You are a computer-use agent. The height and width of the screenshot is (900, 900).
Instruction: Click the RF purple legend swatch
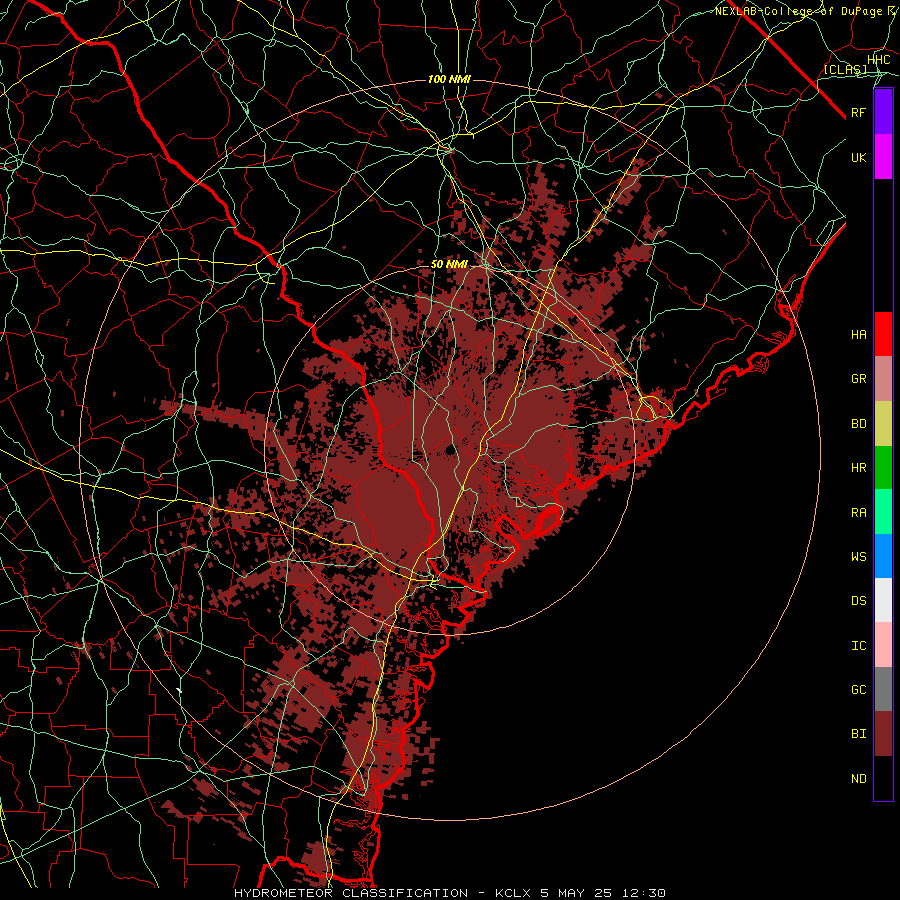click(883, 112)
